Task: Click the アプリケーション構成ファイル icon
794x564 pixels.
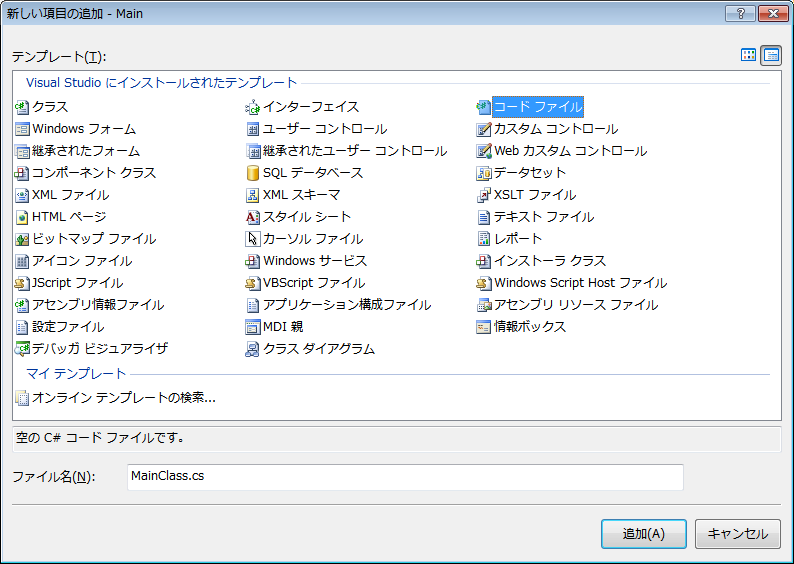Action: click(x=252, y=305)
